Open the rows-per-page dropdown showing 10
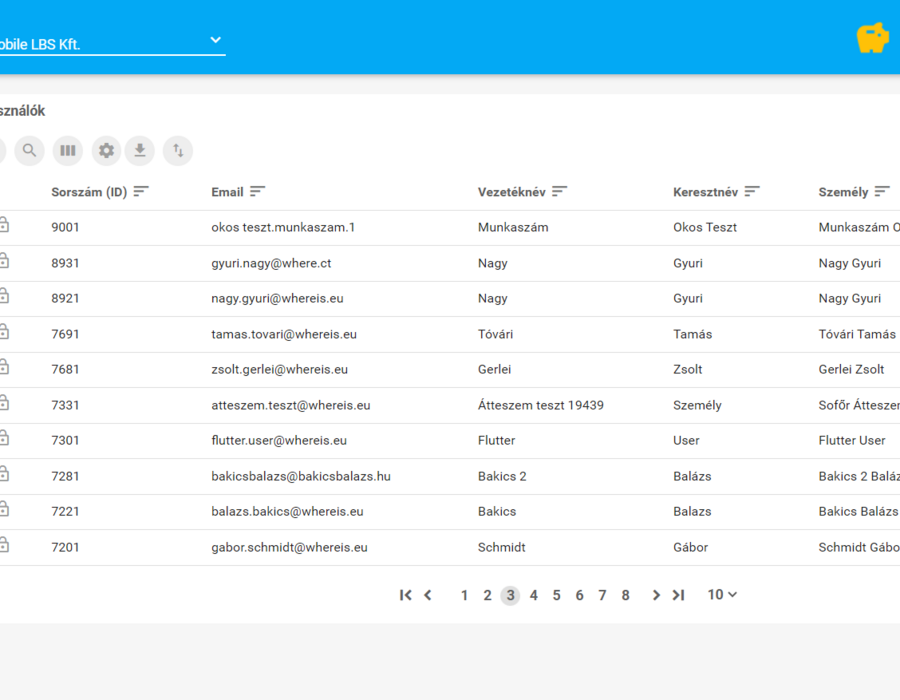 pos(722,595)
